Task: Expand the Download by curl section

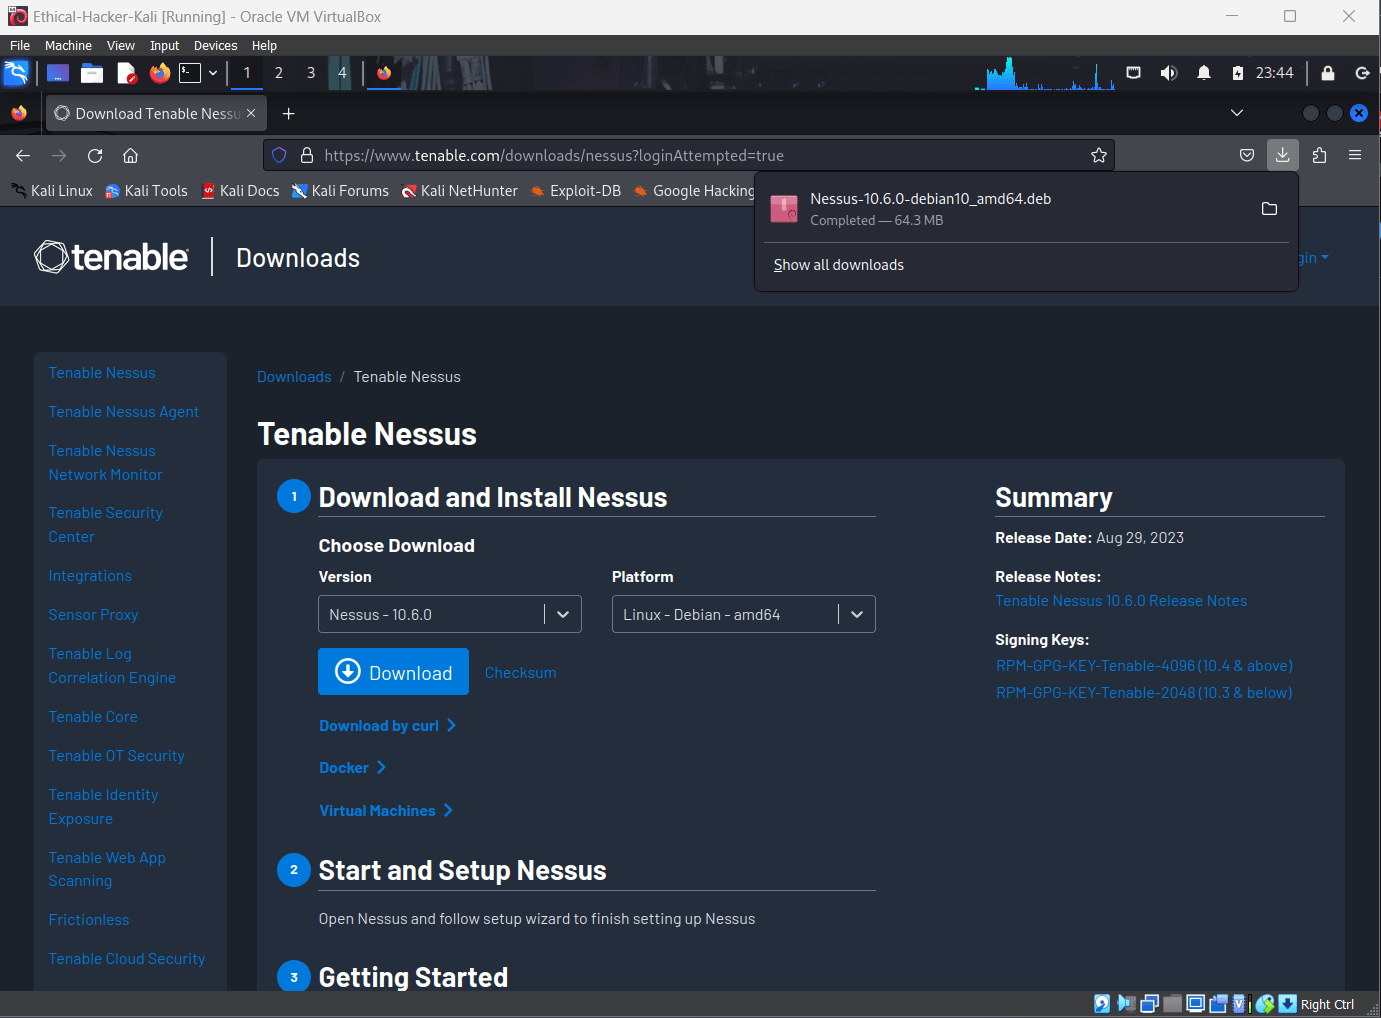Action: tap(388, 726)
